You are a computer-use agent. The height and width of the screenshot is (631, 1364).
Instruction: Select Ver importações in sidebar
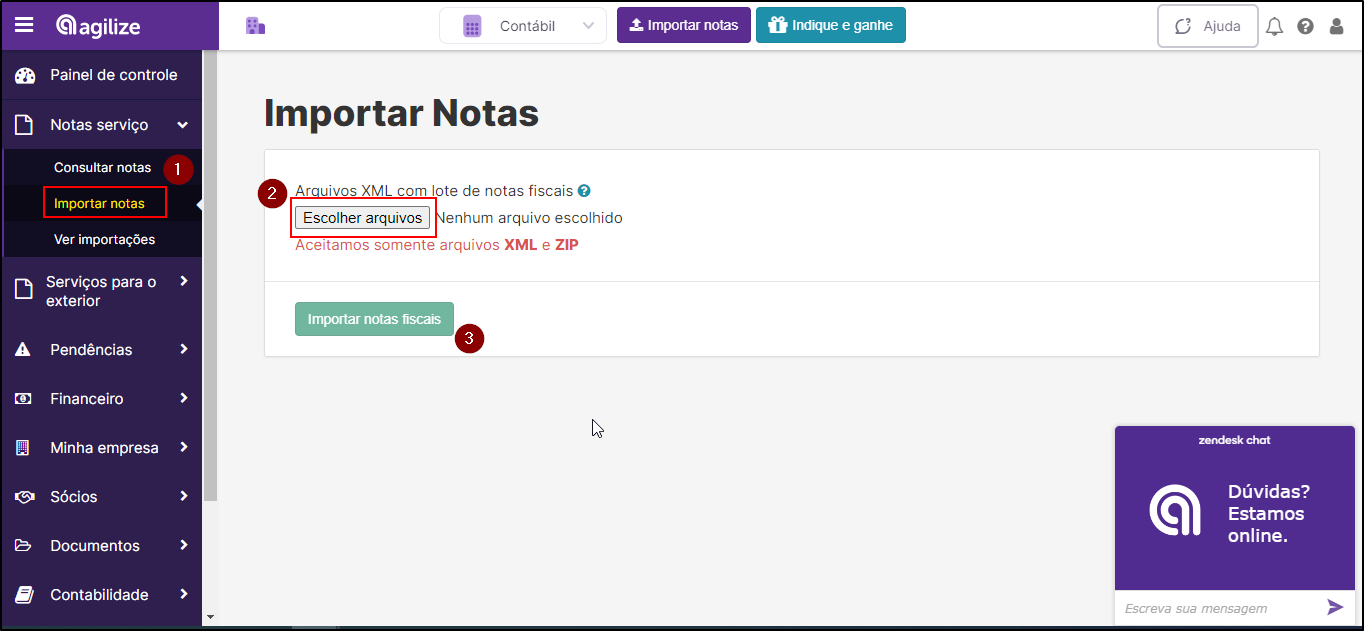(104, 239)
